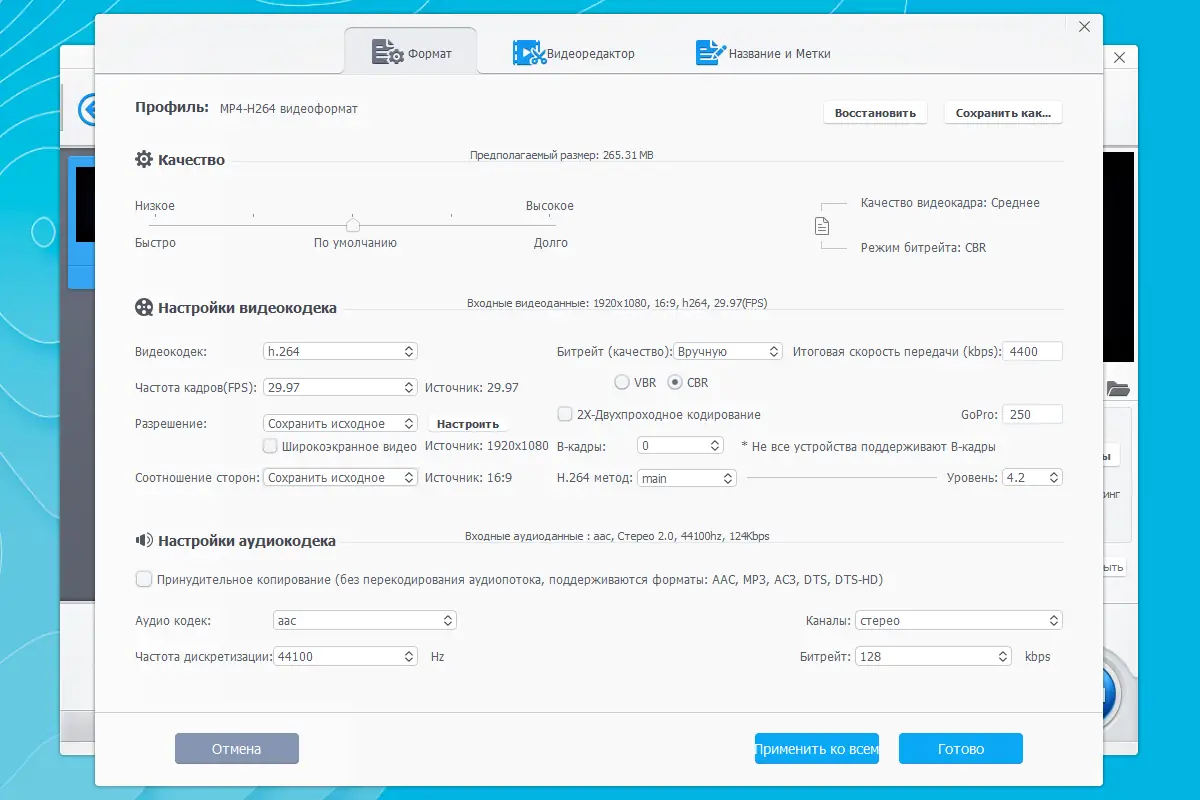
Task: Click the Отмена button
Action: click(x=237, y=748)
